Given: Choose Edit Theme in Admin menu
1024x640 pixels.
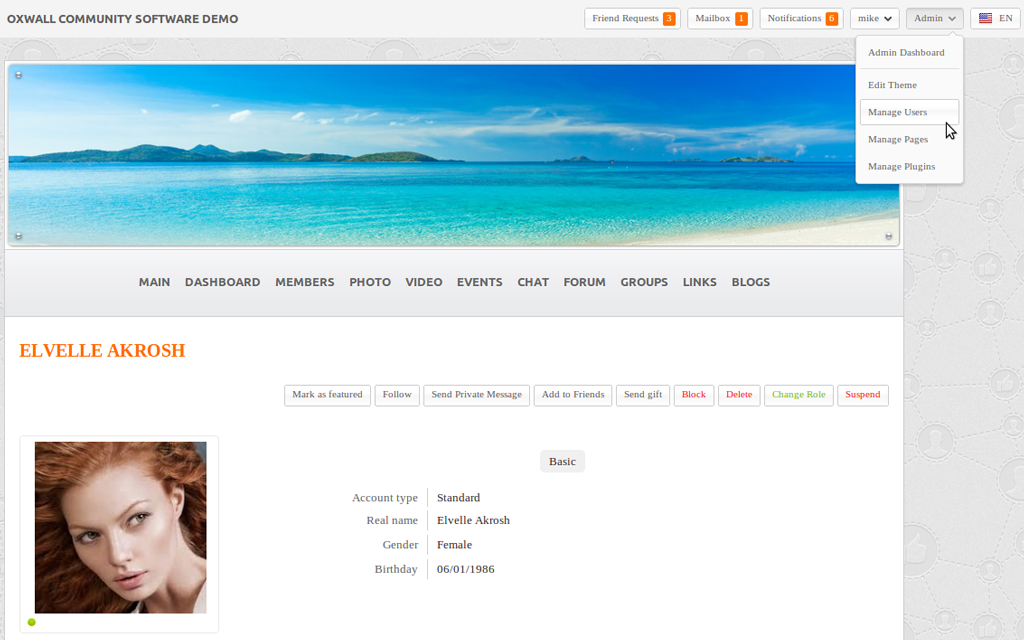Looking at the screenshot, I should point(892,85).
